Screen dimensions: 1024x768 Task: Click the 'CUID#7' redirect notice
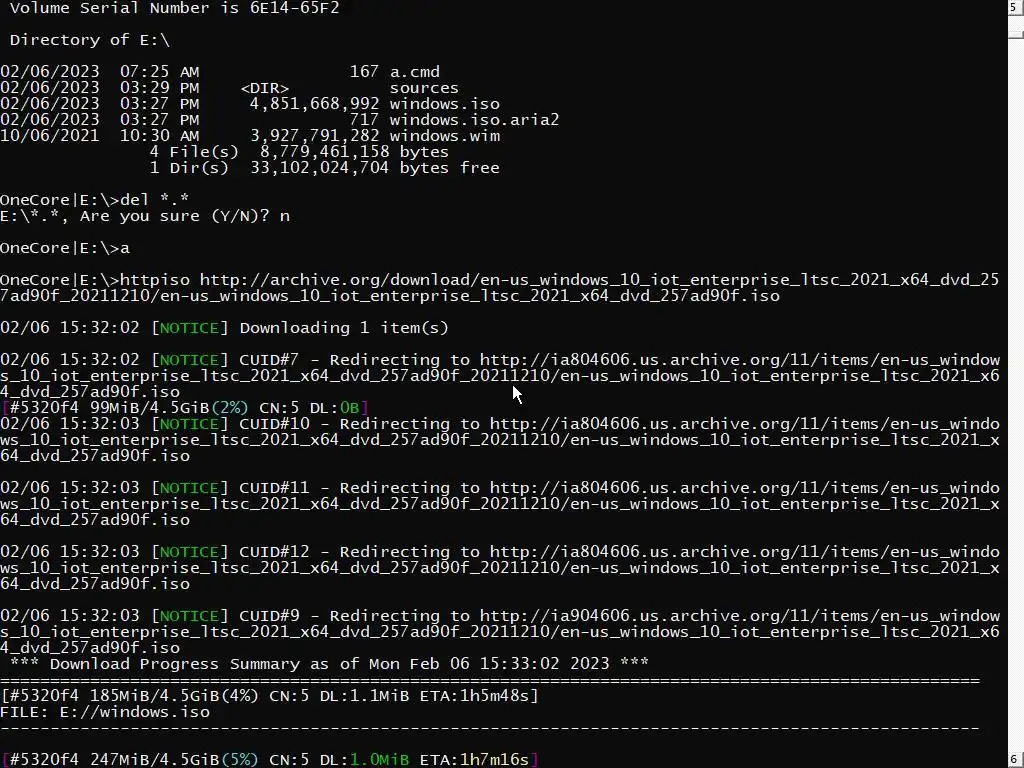pos(500,376)
